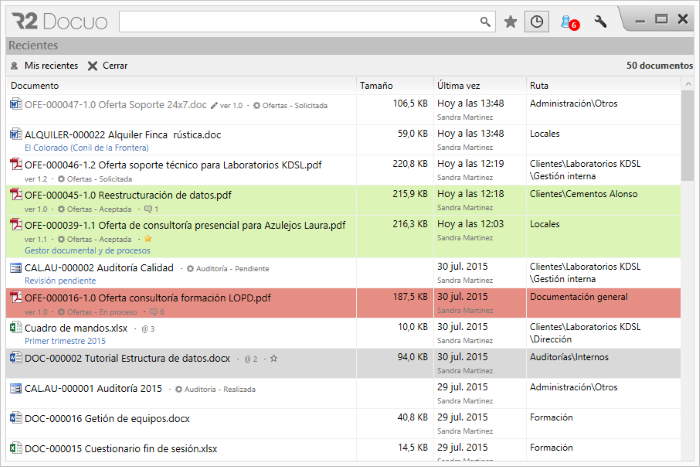Click attachments clip on DOC-000002 Tutorial
700x467 pixels.
(248, 359)
